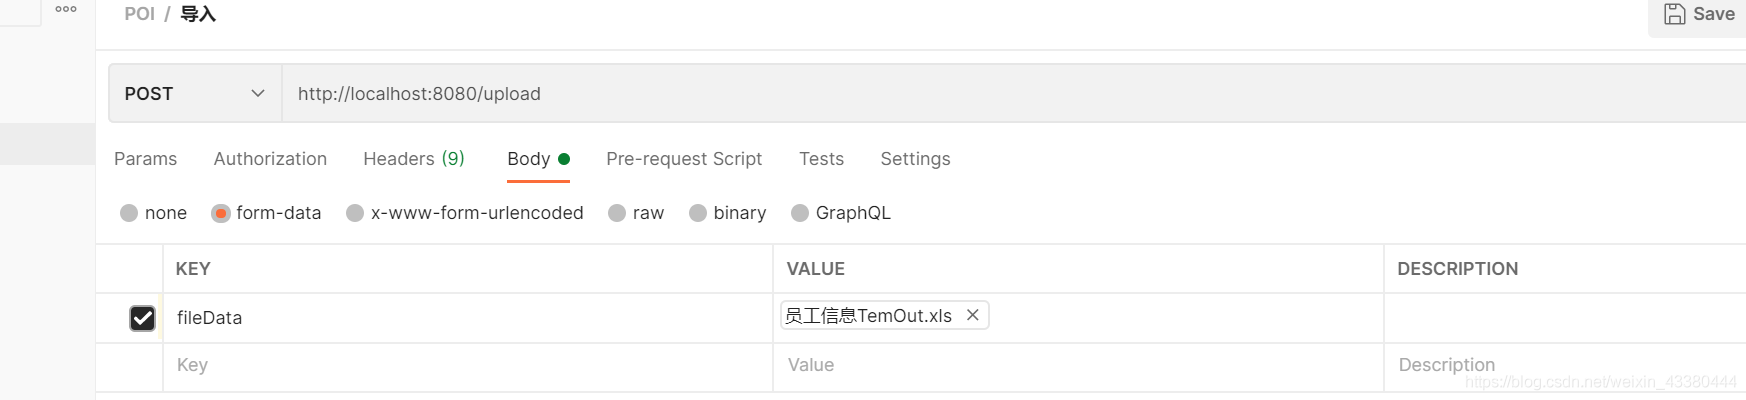The height and width of the screenshot is (400, 1746).
Task: Switch to the Tests tab
Action: 821,159
